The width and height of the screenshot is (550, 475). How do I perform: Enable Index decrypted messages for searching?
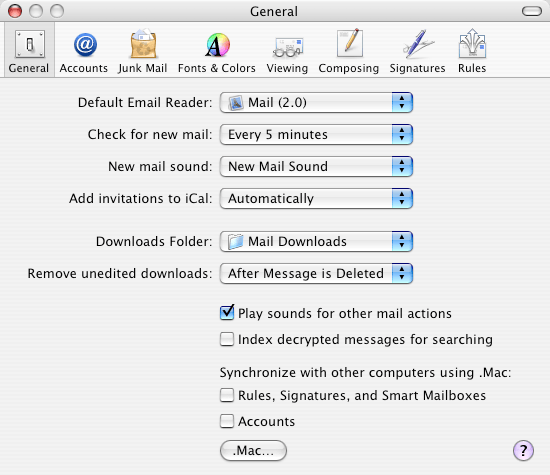[x=227, y=339]
